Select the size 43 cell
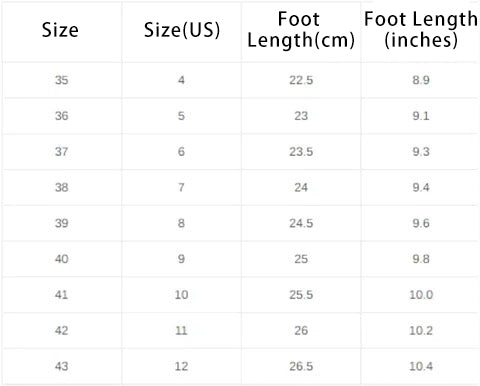 (x=62, y=366)
